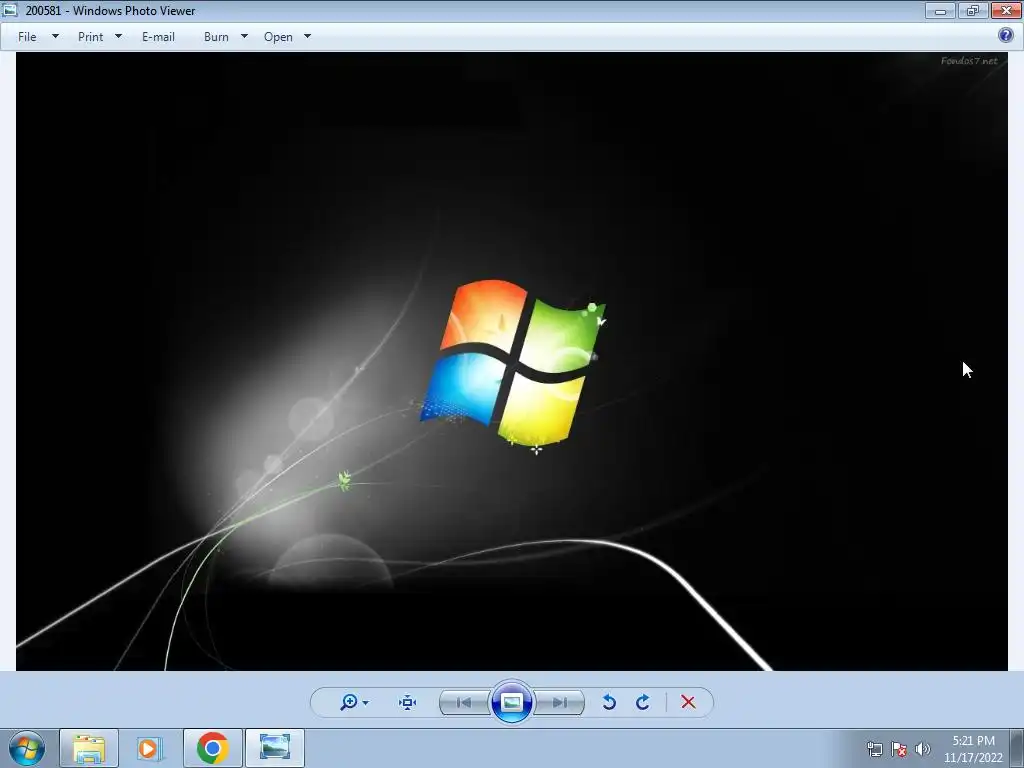Play slide show with center button
The width and height of the screenshot is (1024, 768).
[511, 702]
